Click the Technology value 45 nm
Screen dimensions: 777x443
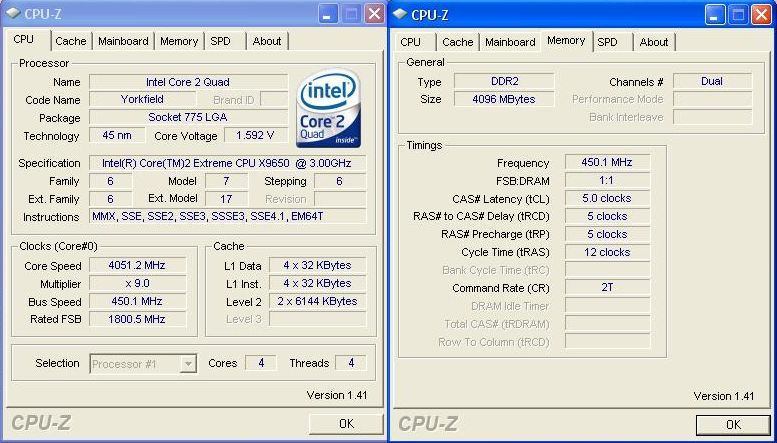pyautogui.click(x=117, y=135)
